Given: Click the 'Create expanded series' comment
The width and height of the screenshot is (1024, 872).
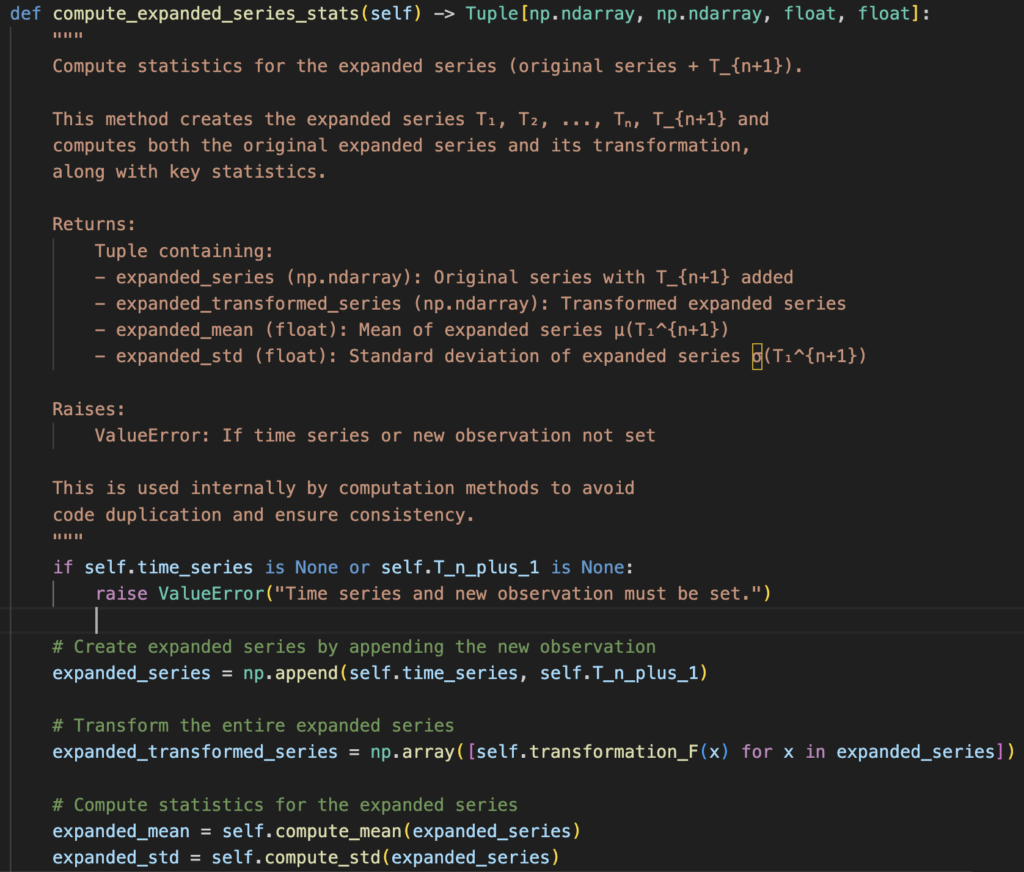Looking at the screenshot, I should pos(354,647).
